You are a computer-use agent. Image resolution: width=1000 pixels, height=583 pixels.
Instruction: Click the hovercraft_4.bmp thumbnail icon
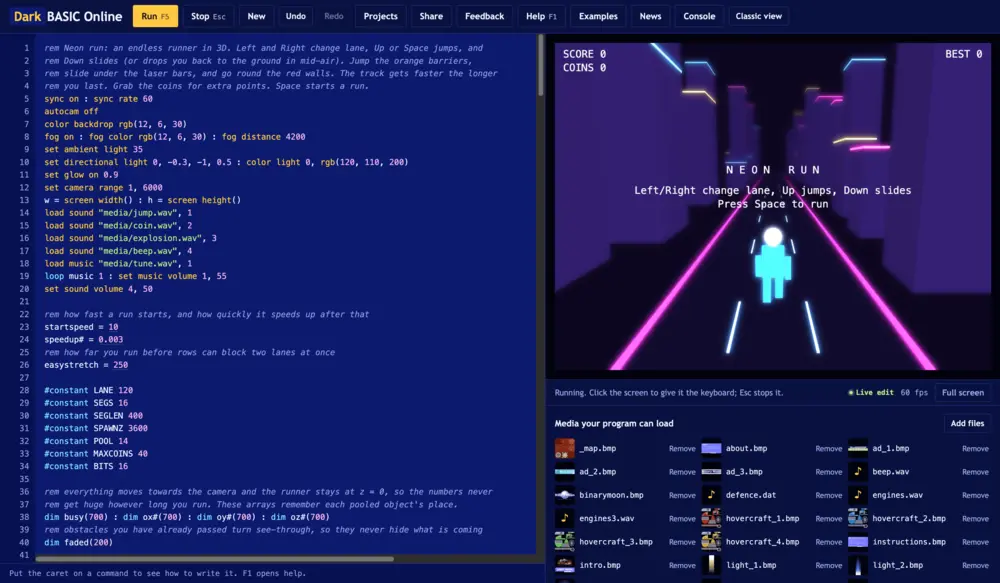(711, 542)
